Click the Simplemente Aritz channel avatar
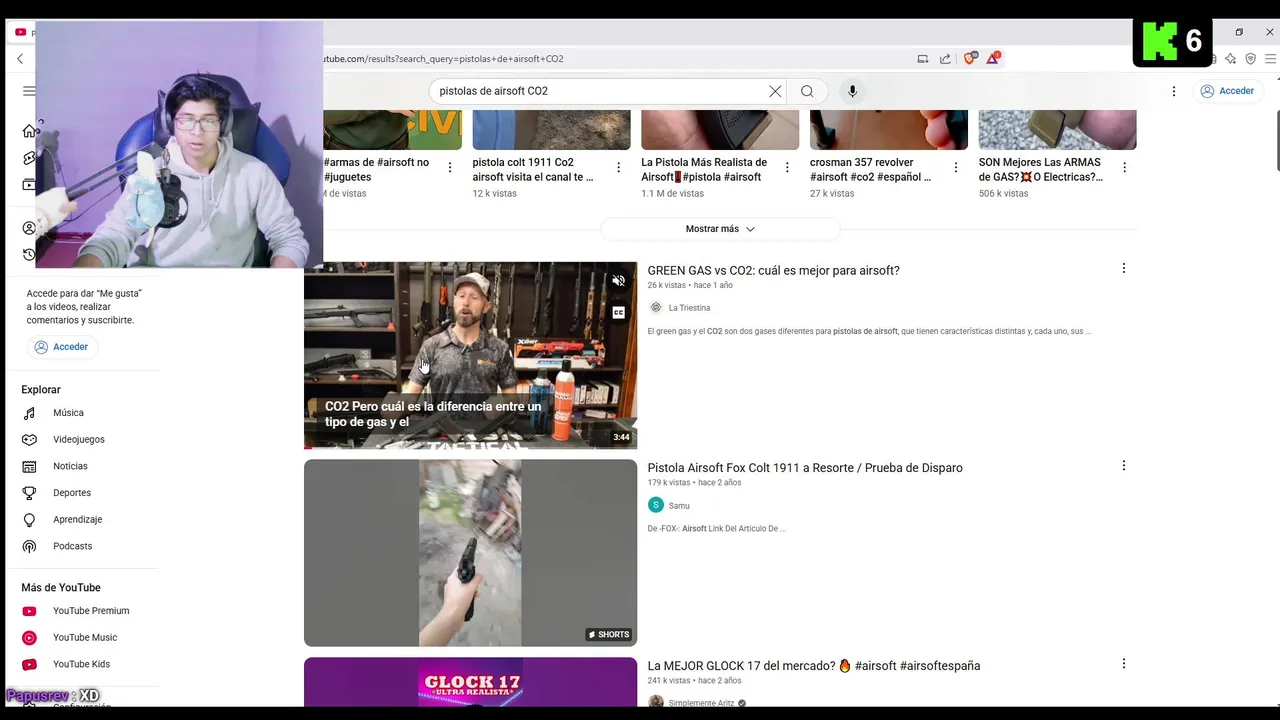1280x720 pixels. point(656,703)
